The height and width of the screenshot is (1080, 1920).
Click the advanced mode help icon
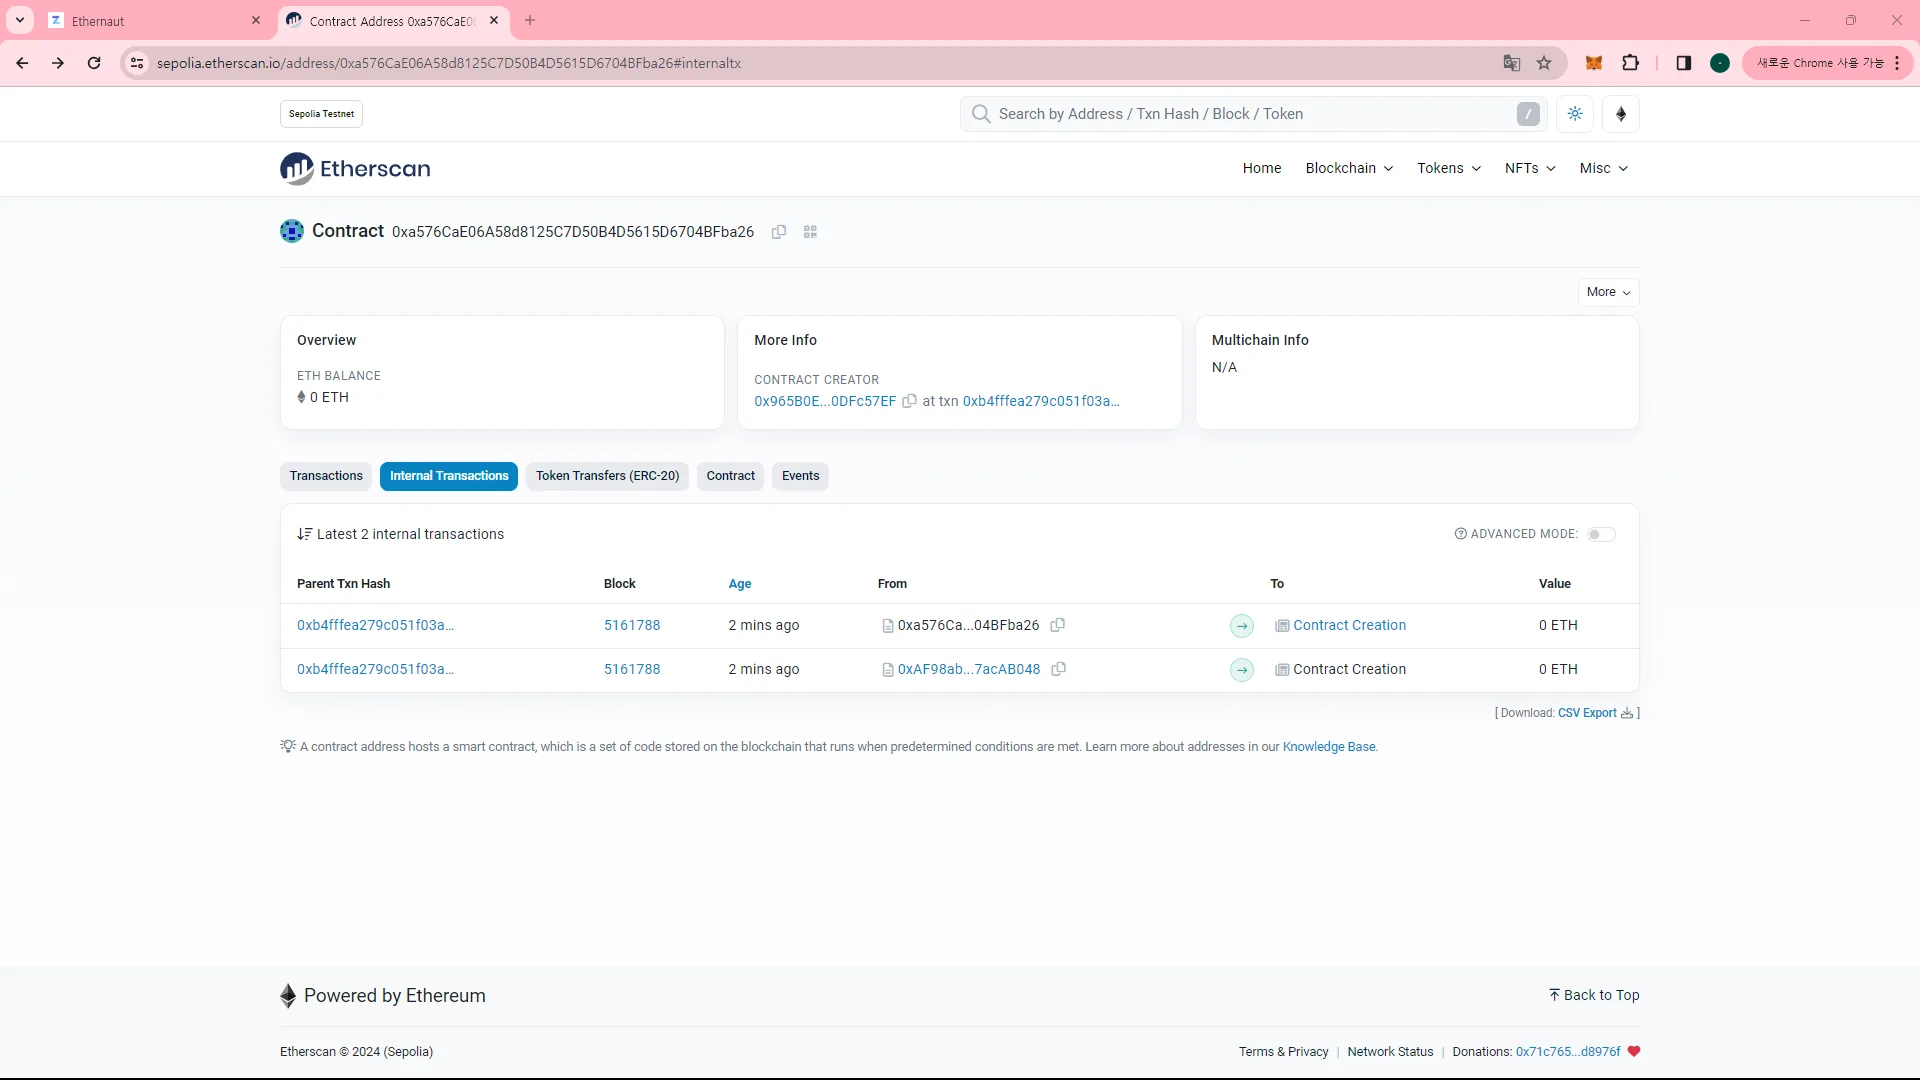click(x=1461, y=534)
